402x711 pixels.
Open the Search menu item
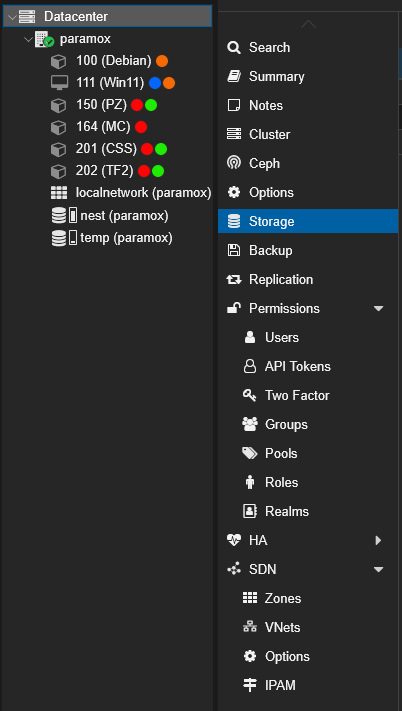[x=308, y=48]
